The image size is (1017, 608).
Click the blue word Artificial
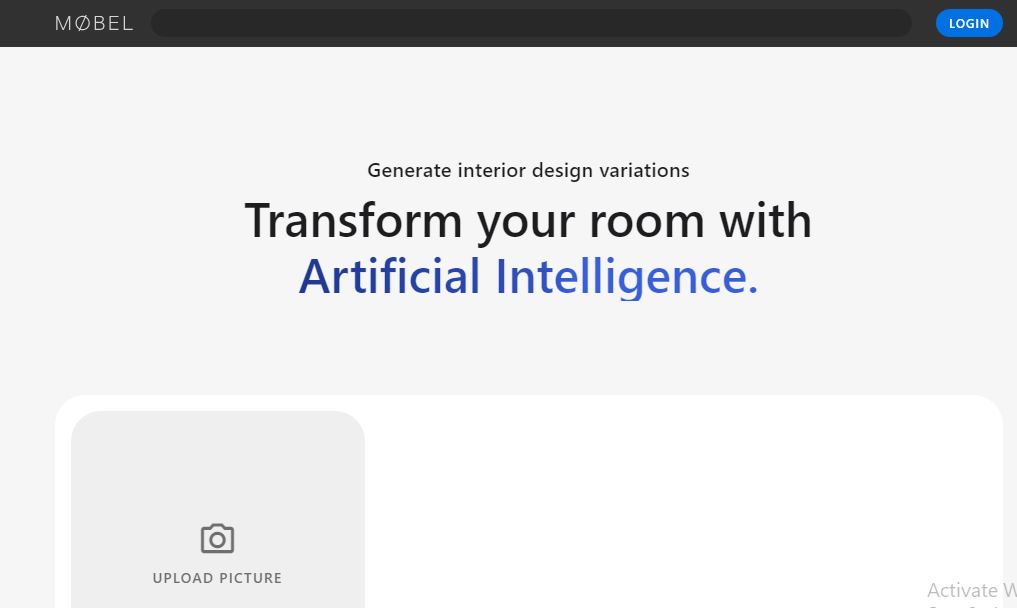coord(389,276)
